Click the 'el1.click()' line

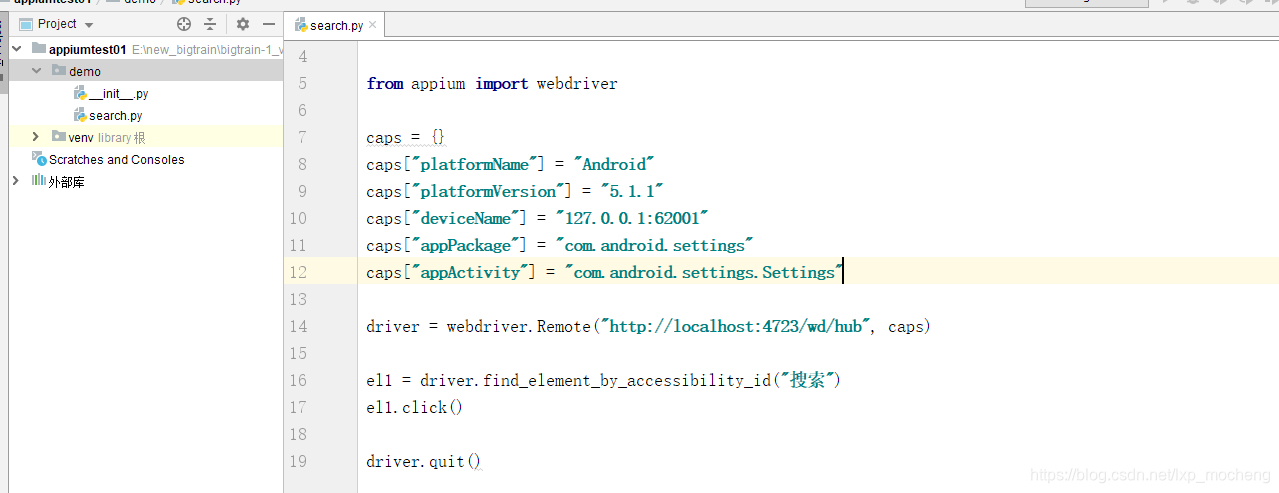pos(415,407)
